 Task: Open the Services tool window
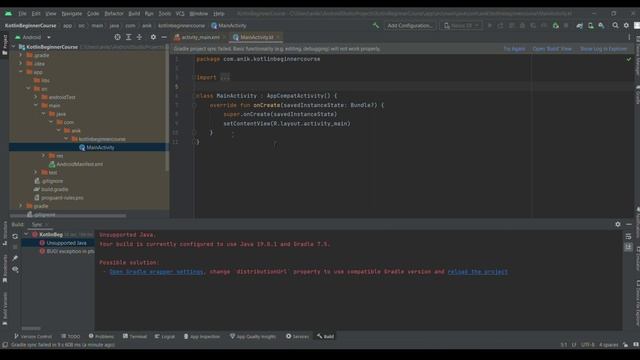coord(297,336)
